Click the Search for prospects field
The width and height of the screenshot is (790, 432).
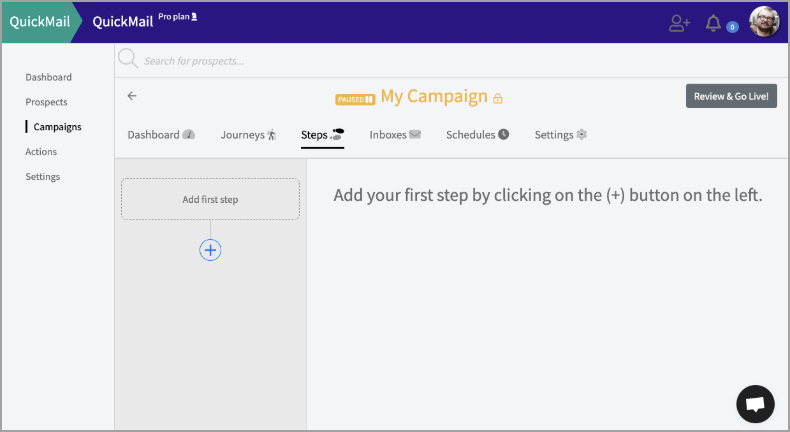300,61
